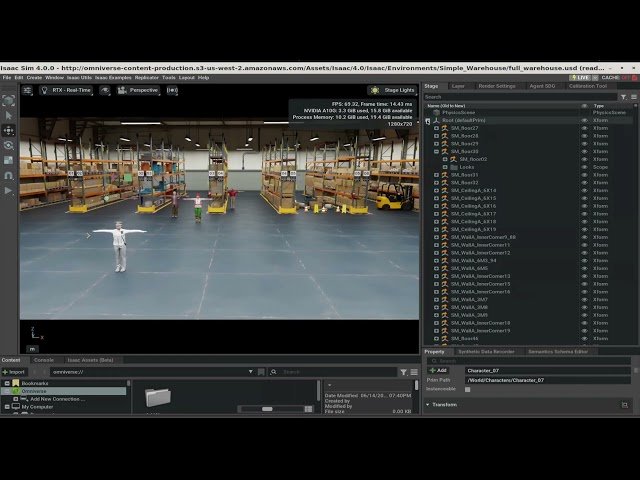Activate the Rotate tool in left toolbar
This screenshot has height=480, width=640.
tap(9, 145)
